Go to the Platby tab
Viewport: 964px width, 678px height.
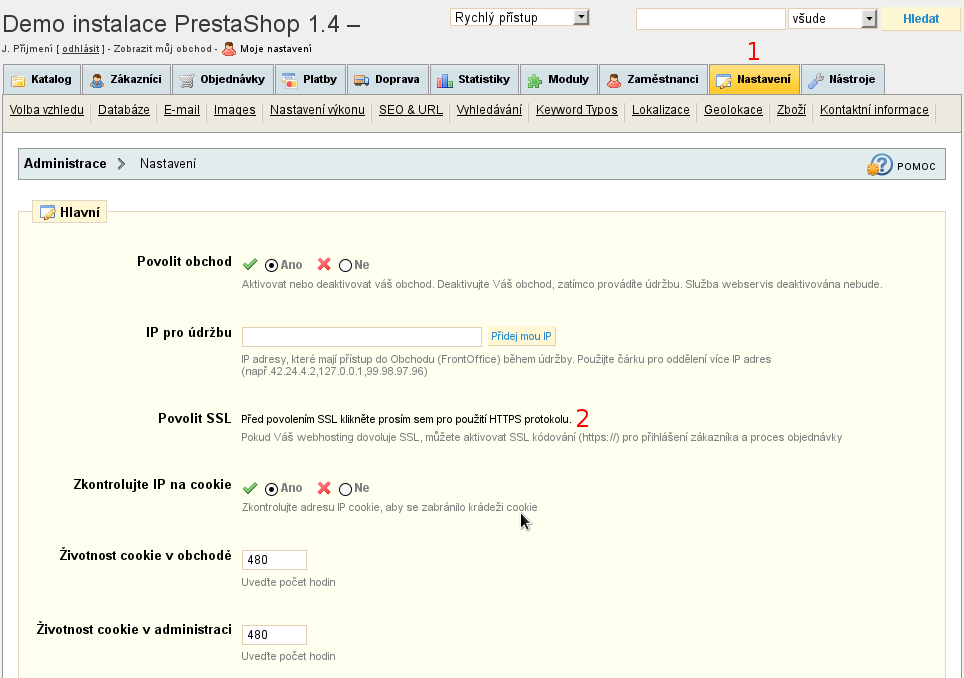pos(310,79)
